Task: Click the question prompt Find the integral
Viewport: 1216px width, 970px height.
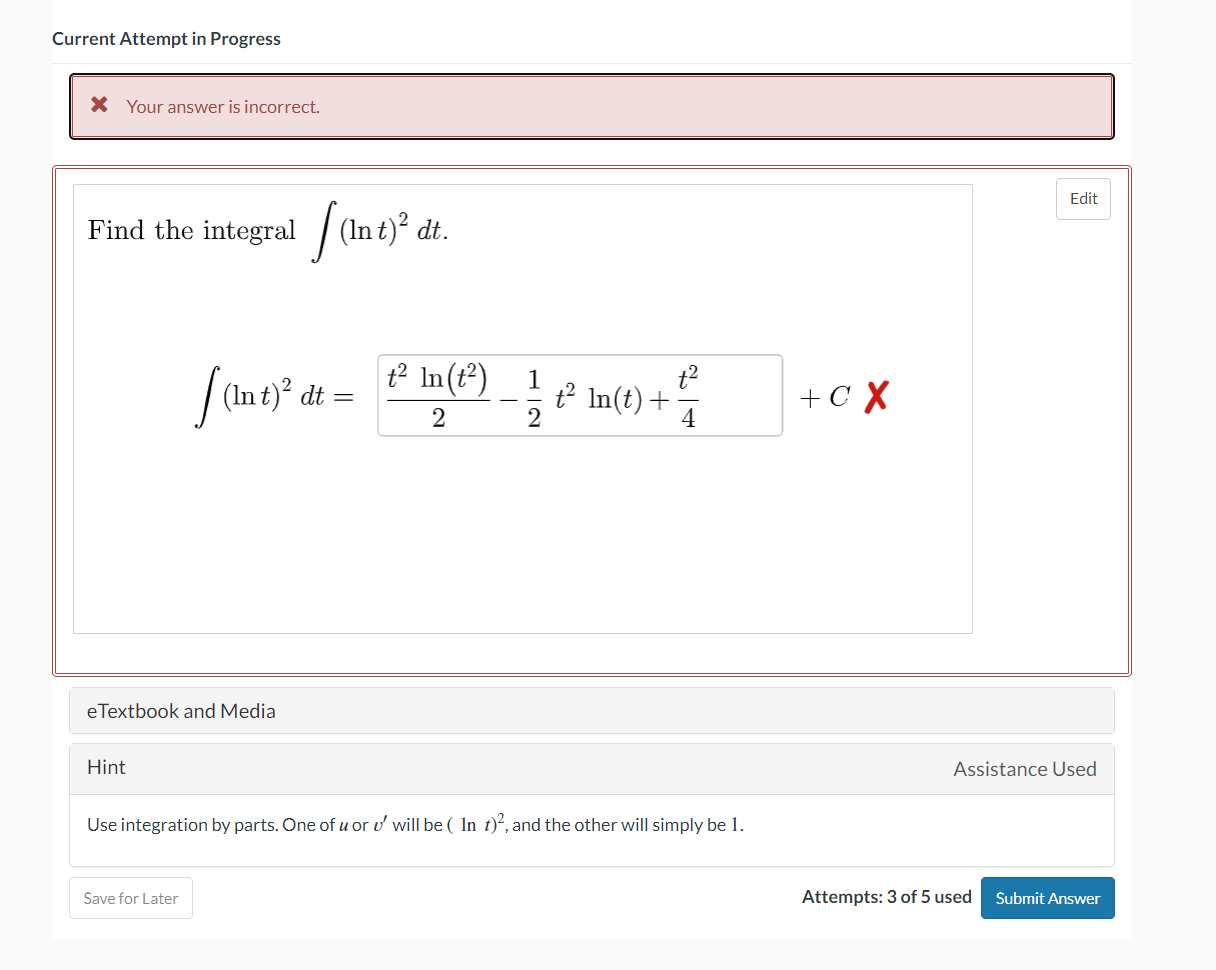Action: [x=191, y=230]
